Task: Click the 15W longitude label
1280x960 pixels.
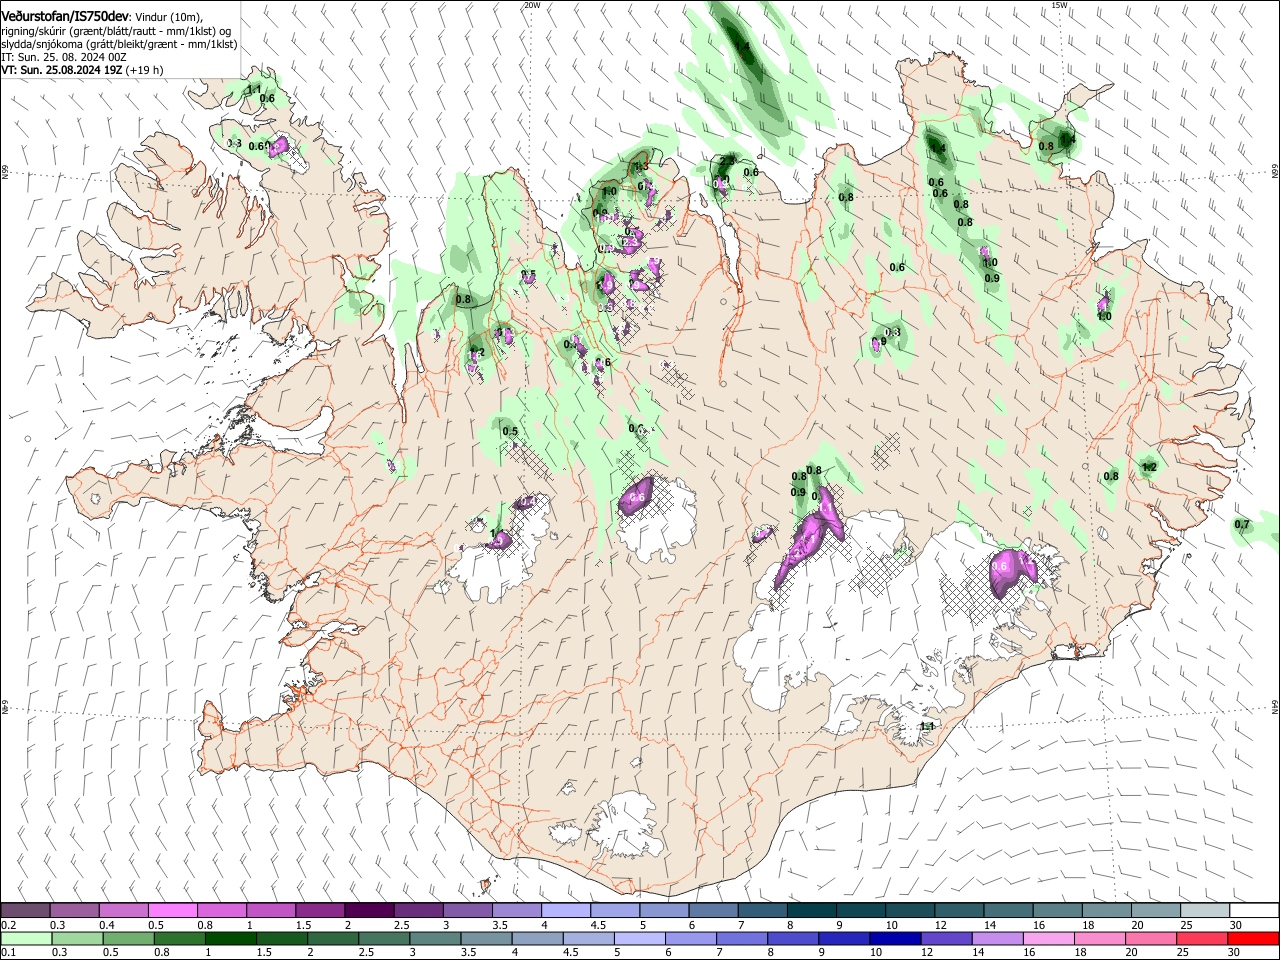Action: (1059, 5)
